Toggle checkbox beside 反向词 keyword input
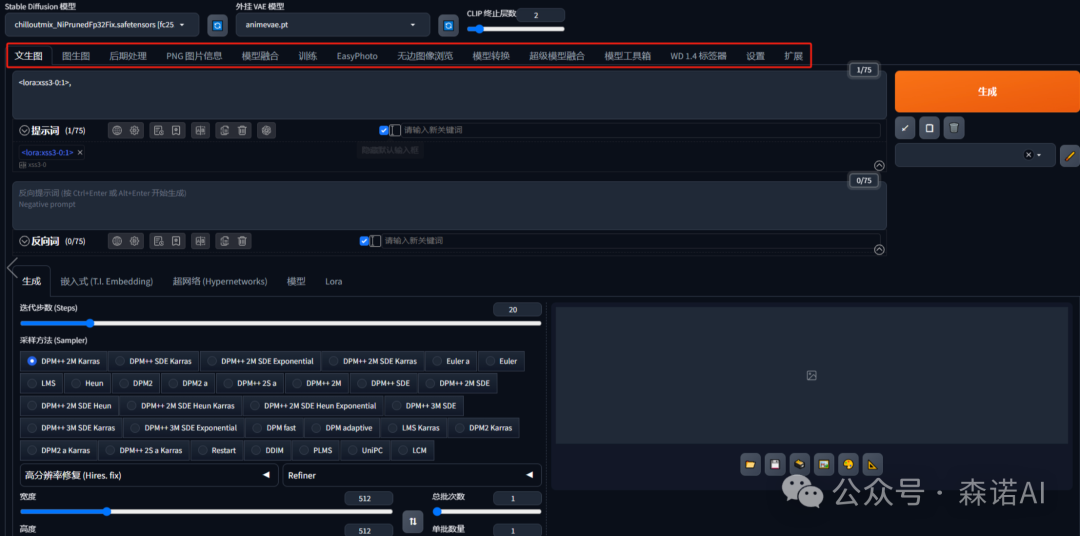The width and height of the screenshot is (1080, 536). (364, 241)
